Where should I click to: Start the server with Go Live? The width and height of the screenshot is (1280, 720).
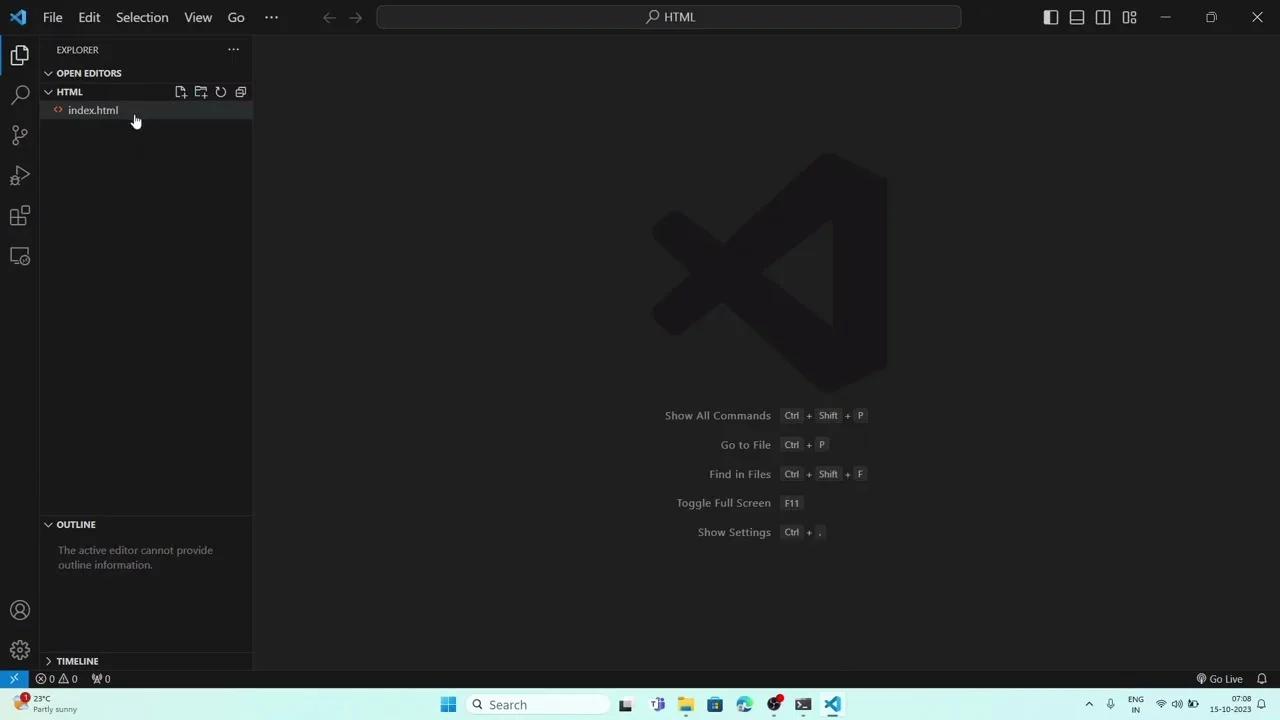pos(1222,678)
